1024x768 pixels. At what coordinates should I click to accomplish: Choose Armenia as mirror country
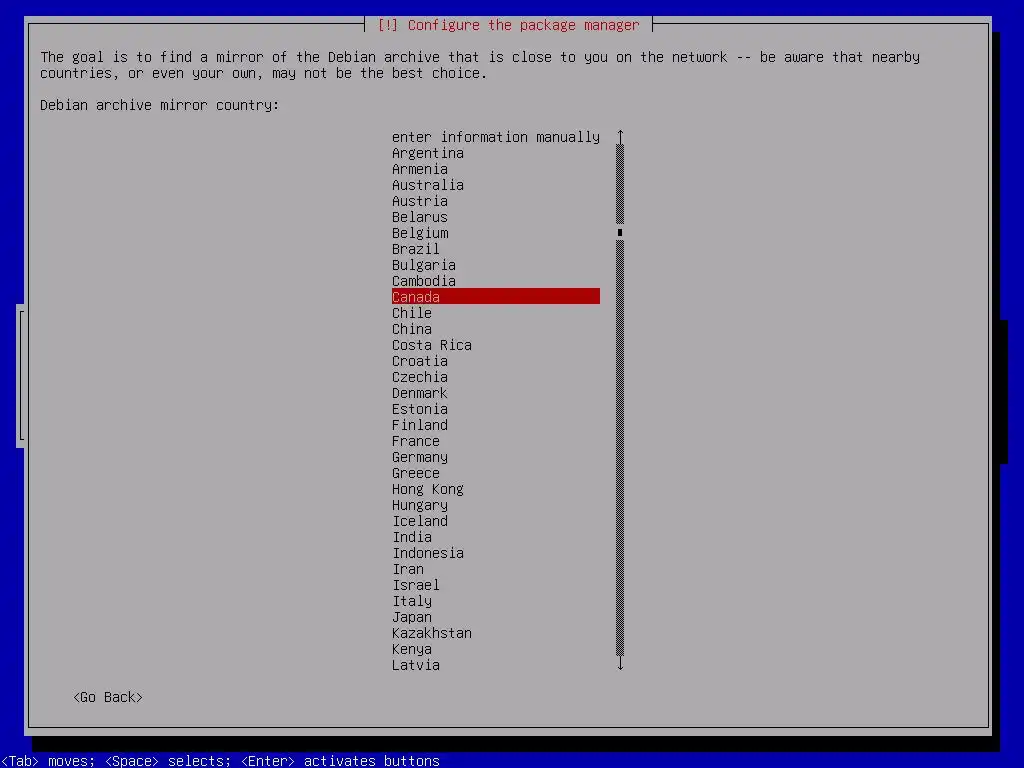point(496,169)
